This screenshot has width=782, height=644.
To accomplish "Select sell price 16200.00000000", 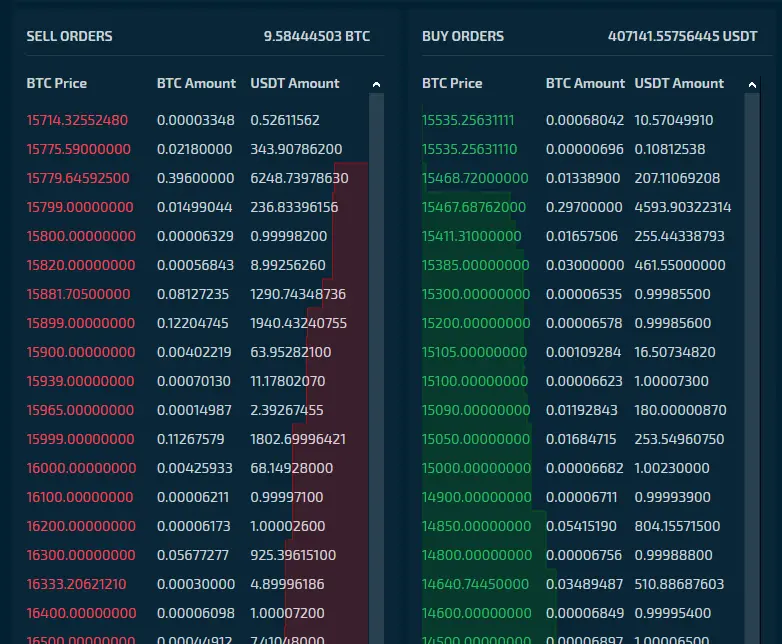I will click(x=81, y=526).
